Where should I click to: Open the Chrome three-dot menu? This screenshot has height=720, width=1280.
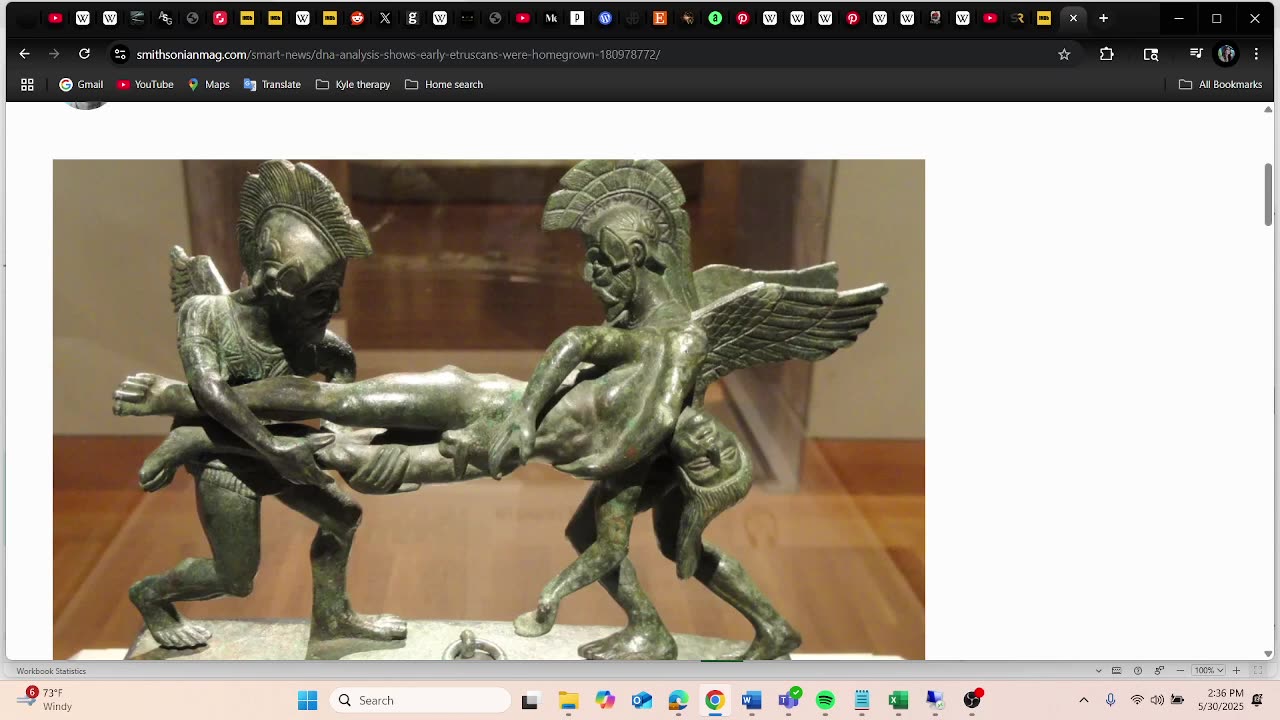(x=1256, y=54)
